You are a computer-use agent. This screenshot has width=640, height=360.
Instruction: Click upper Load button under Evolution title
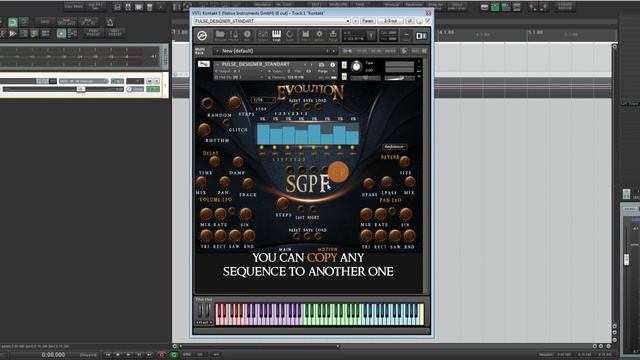point(319,106)
